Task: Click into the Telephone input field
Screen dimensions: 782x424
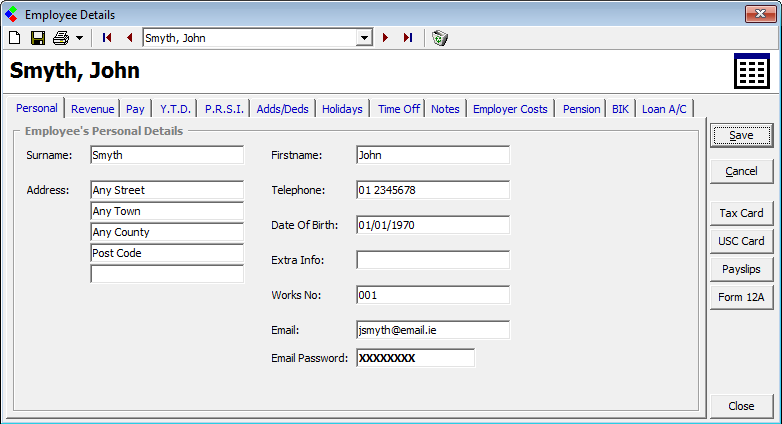Action: (432, 190)
